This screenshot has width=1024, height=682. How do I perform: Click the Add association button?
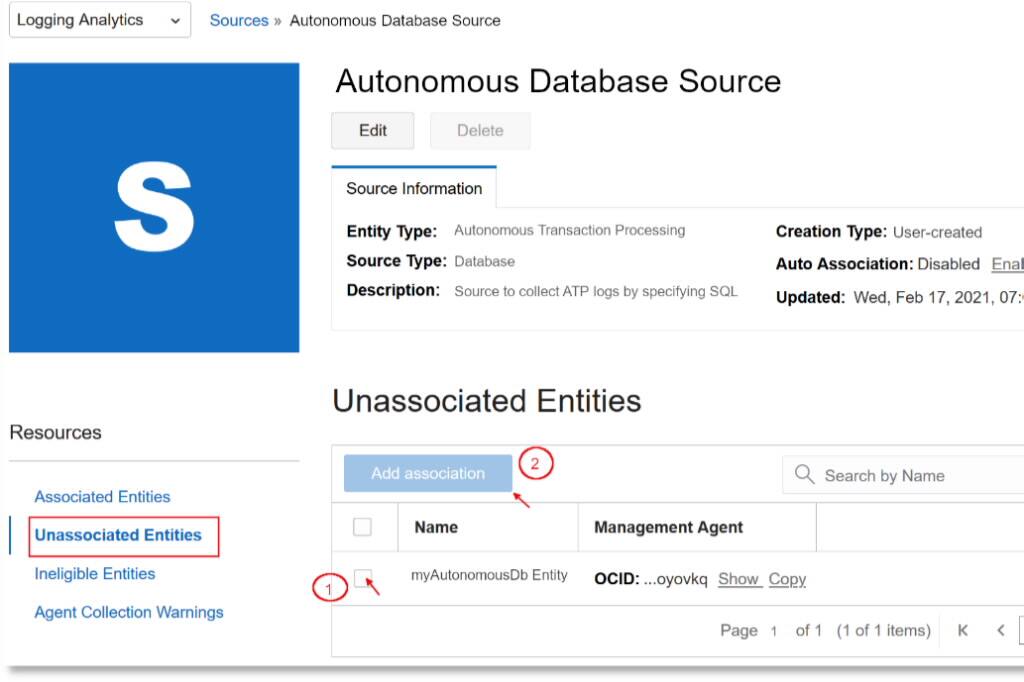[x=427, y=473]
